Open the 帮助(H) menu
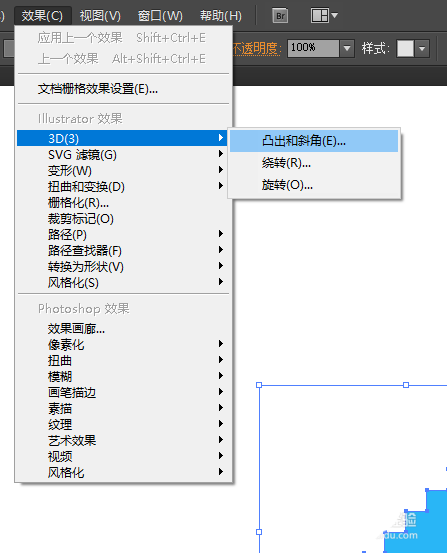Image resolution: width=447 pixels, height=553 pixels. [x=221, y=16]
